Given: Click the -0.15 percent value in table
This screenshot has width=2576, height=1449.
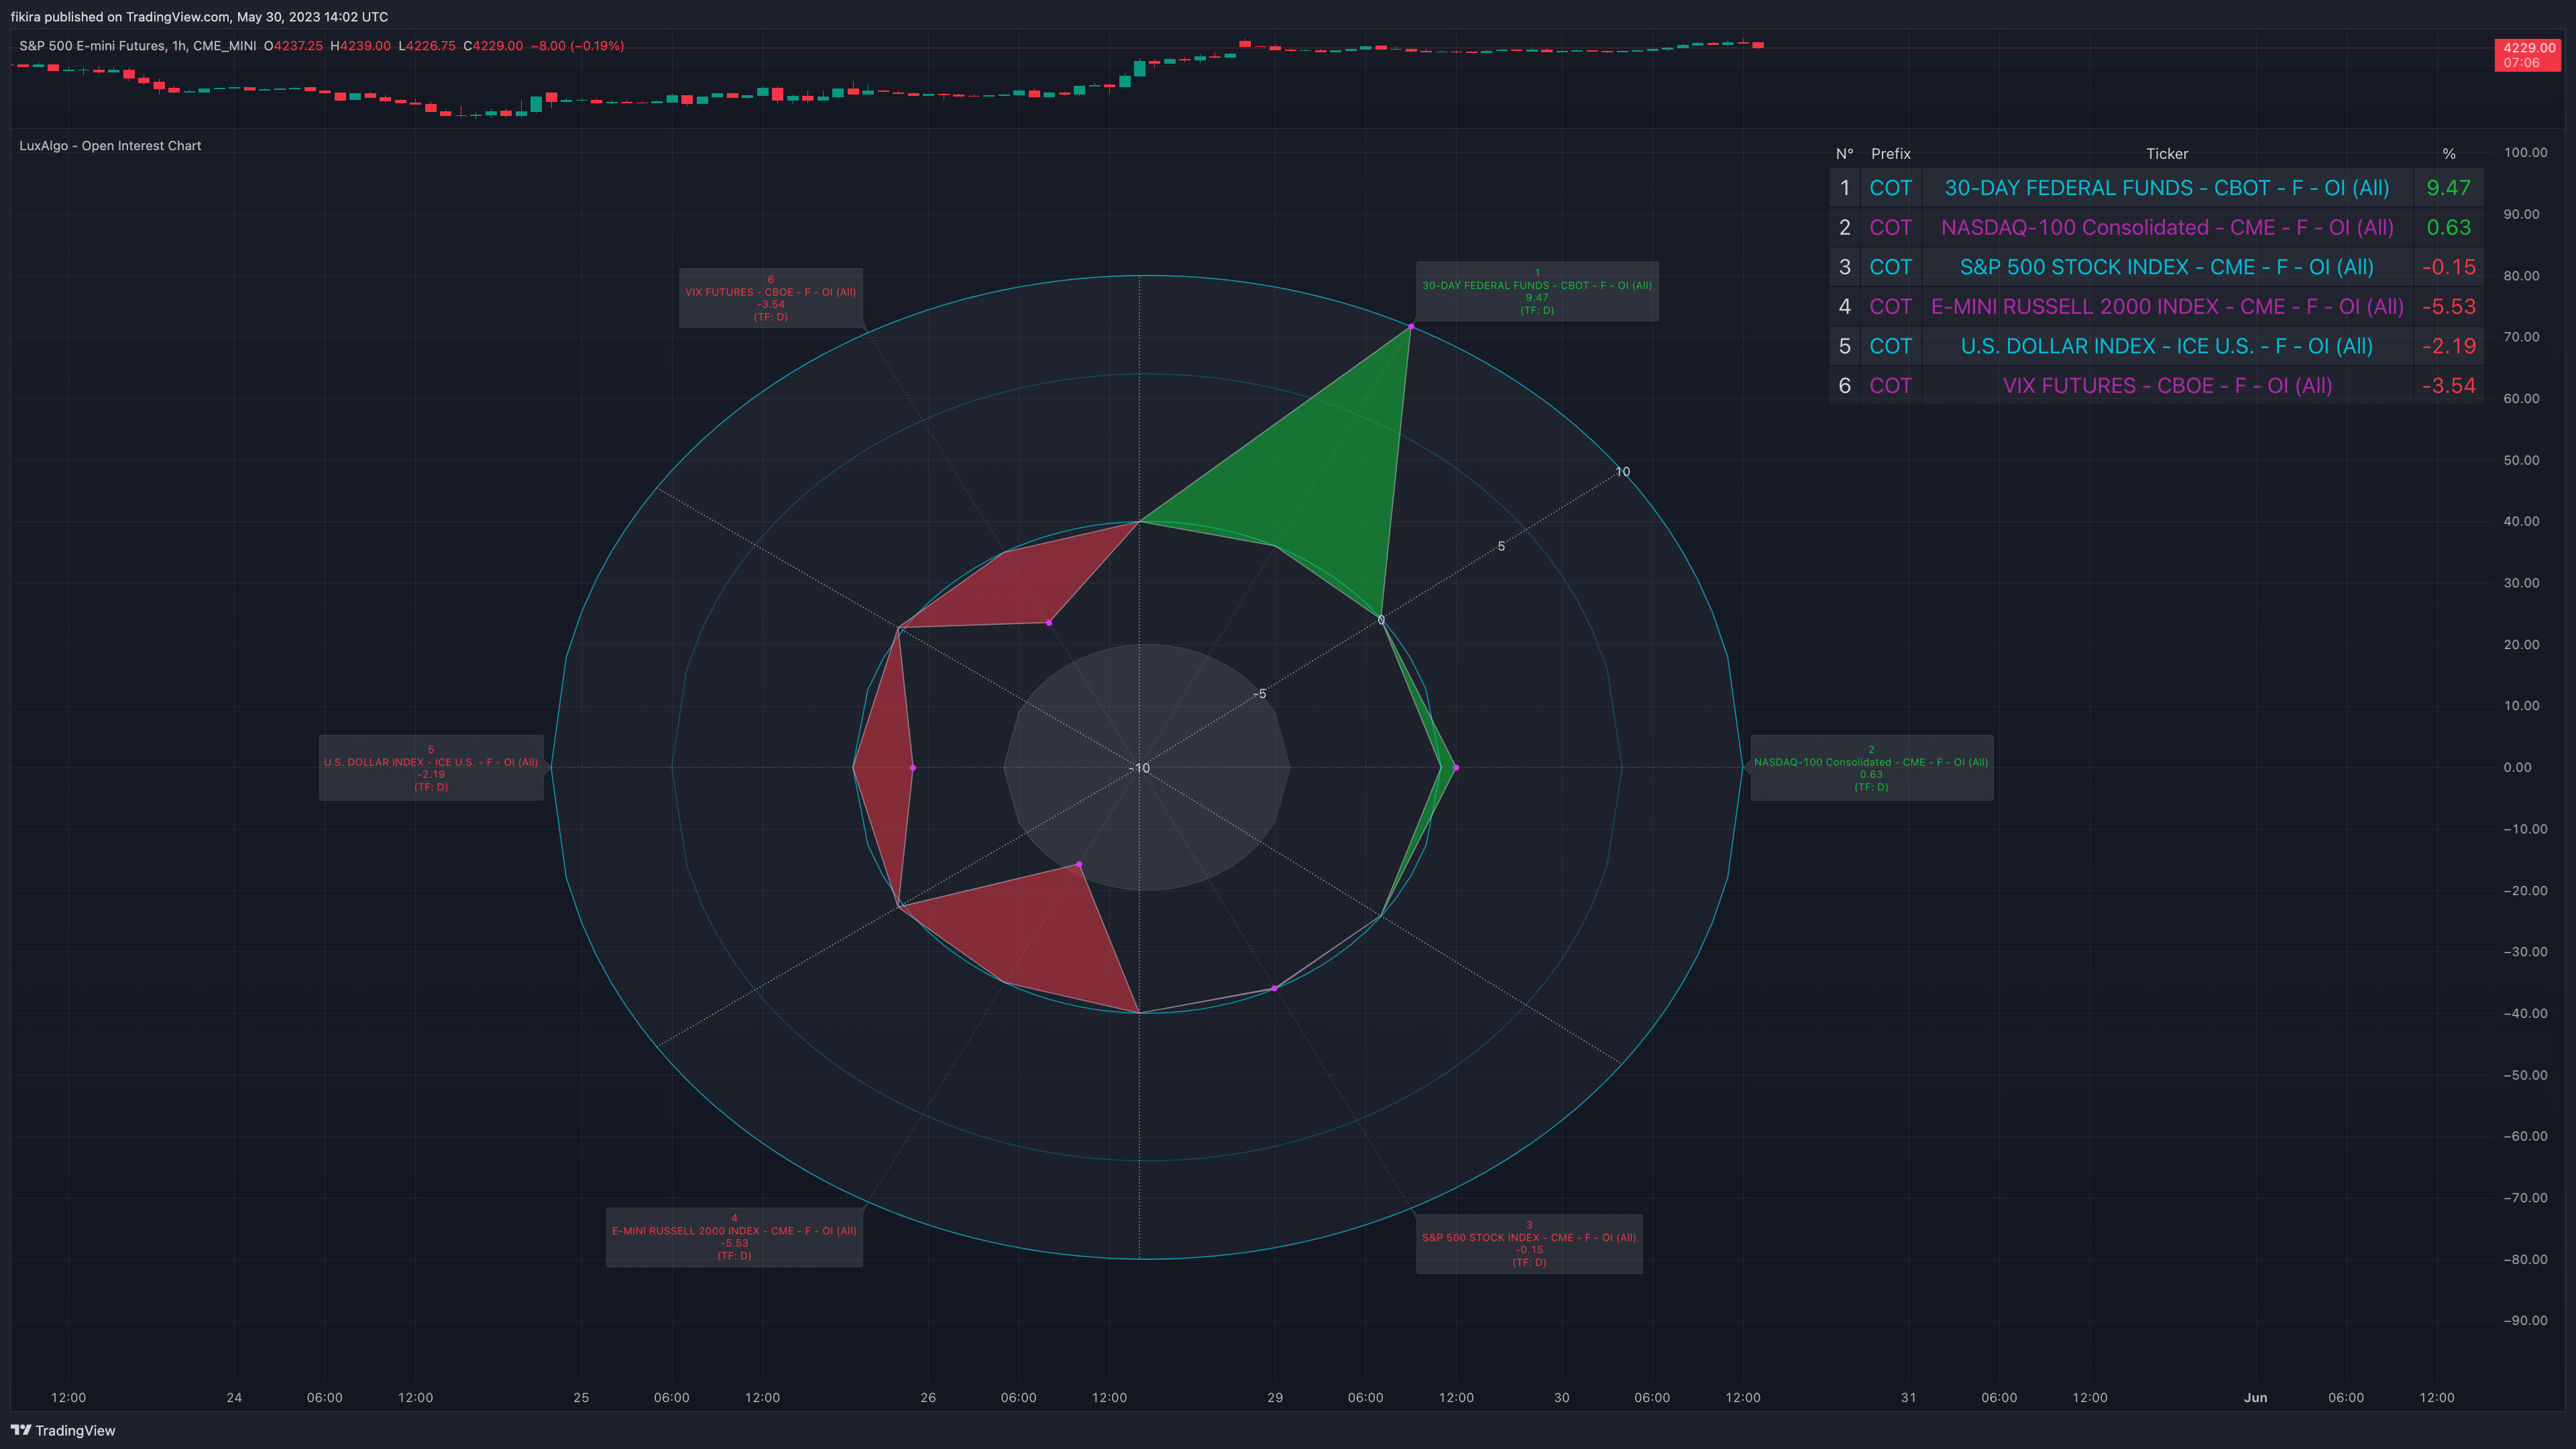Looking at the screenshot, I should [2448, 267].
